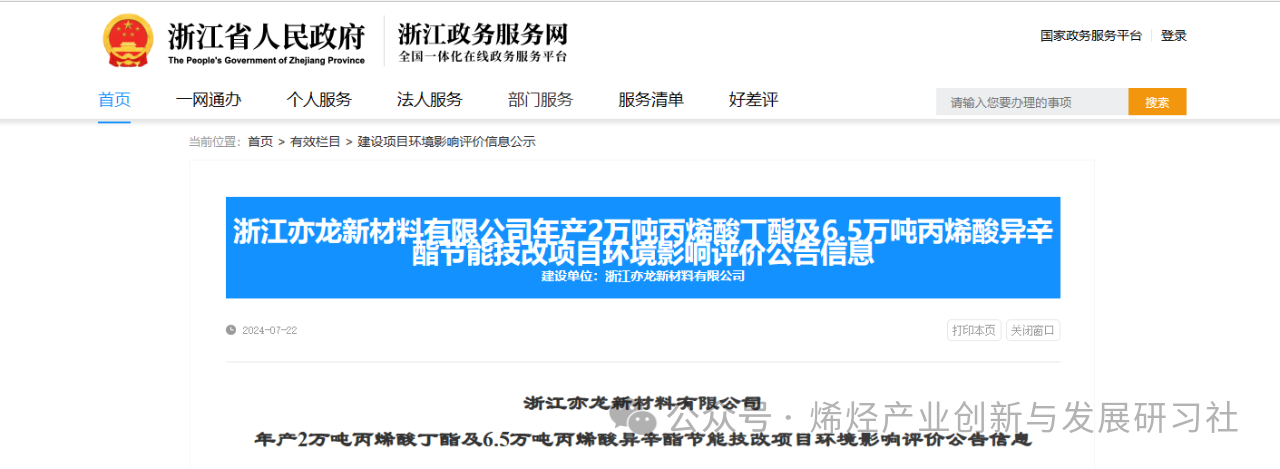Click the 打印本页 button
Image resolution: width=1280 pixels, height=469 pixels.
(974, 330)
